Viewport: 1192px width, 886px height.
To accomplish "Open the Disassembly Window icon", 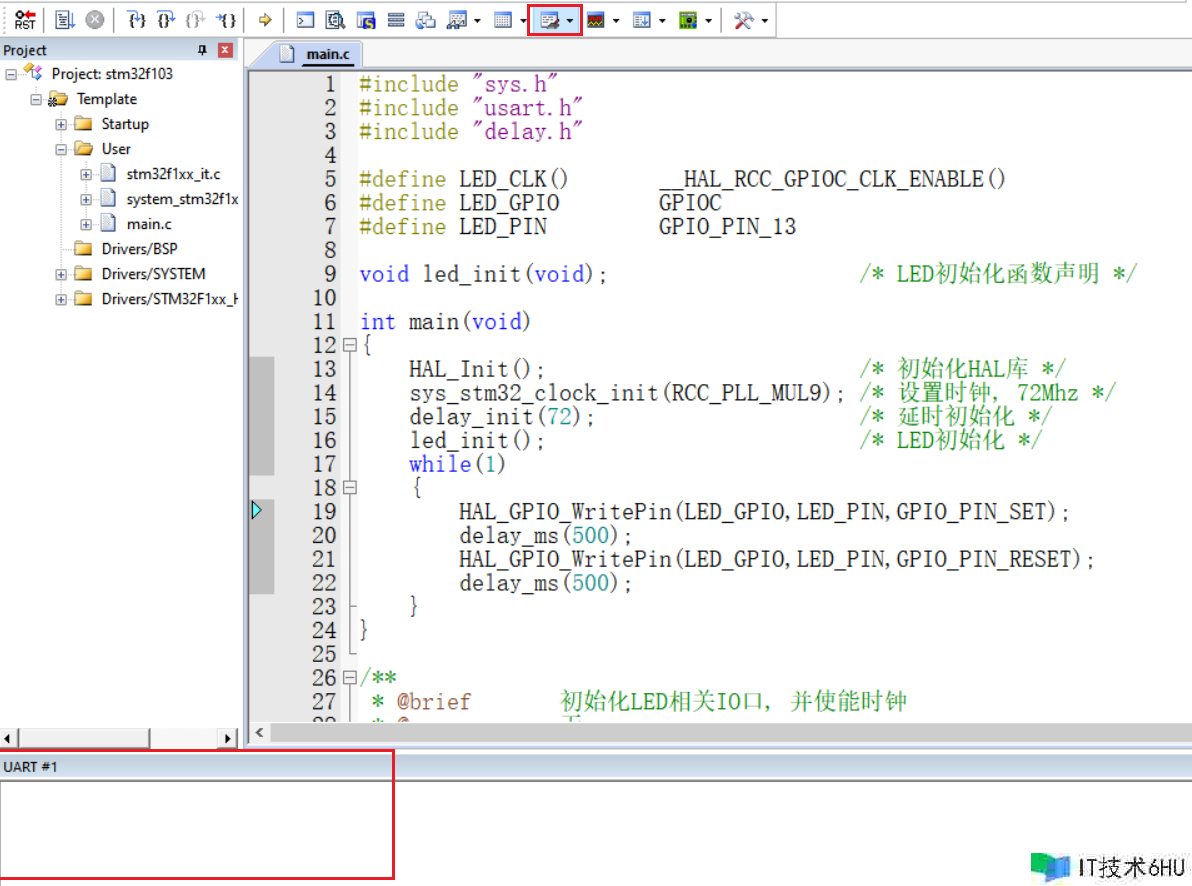I will 336,20.
